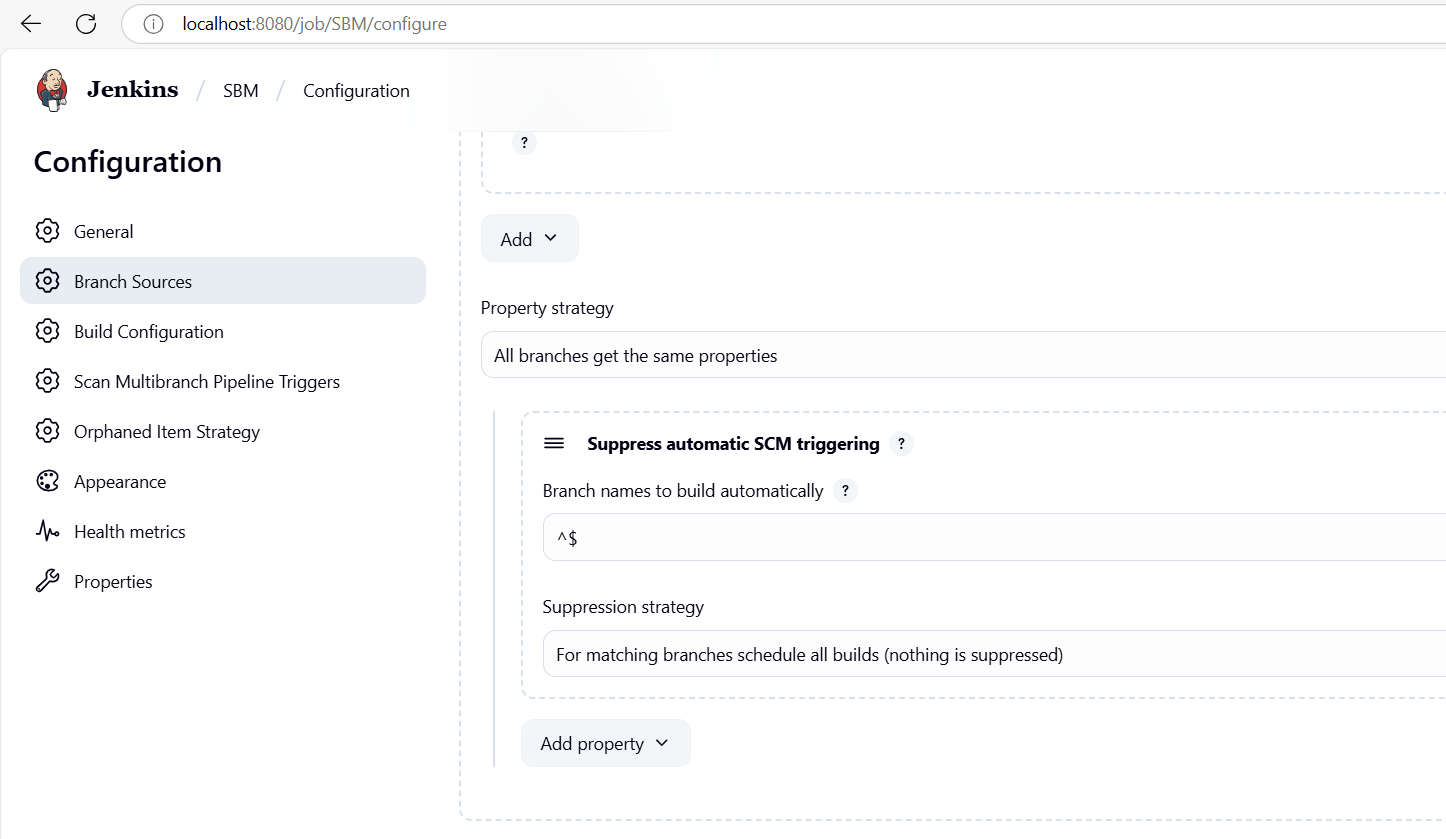Reload the page with refresh icon
1446x839 pixels.
86,24
